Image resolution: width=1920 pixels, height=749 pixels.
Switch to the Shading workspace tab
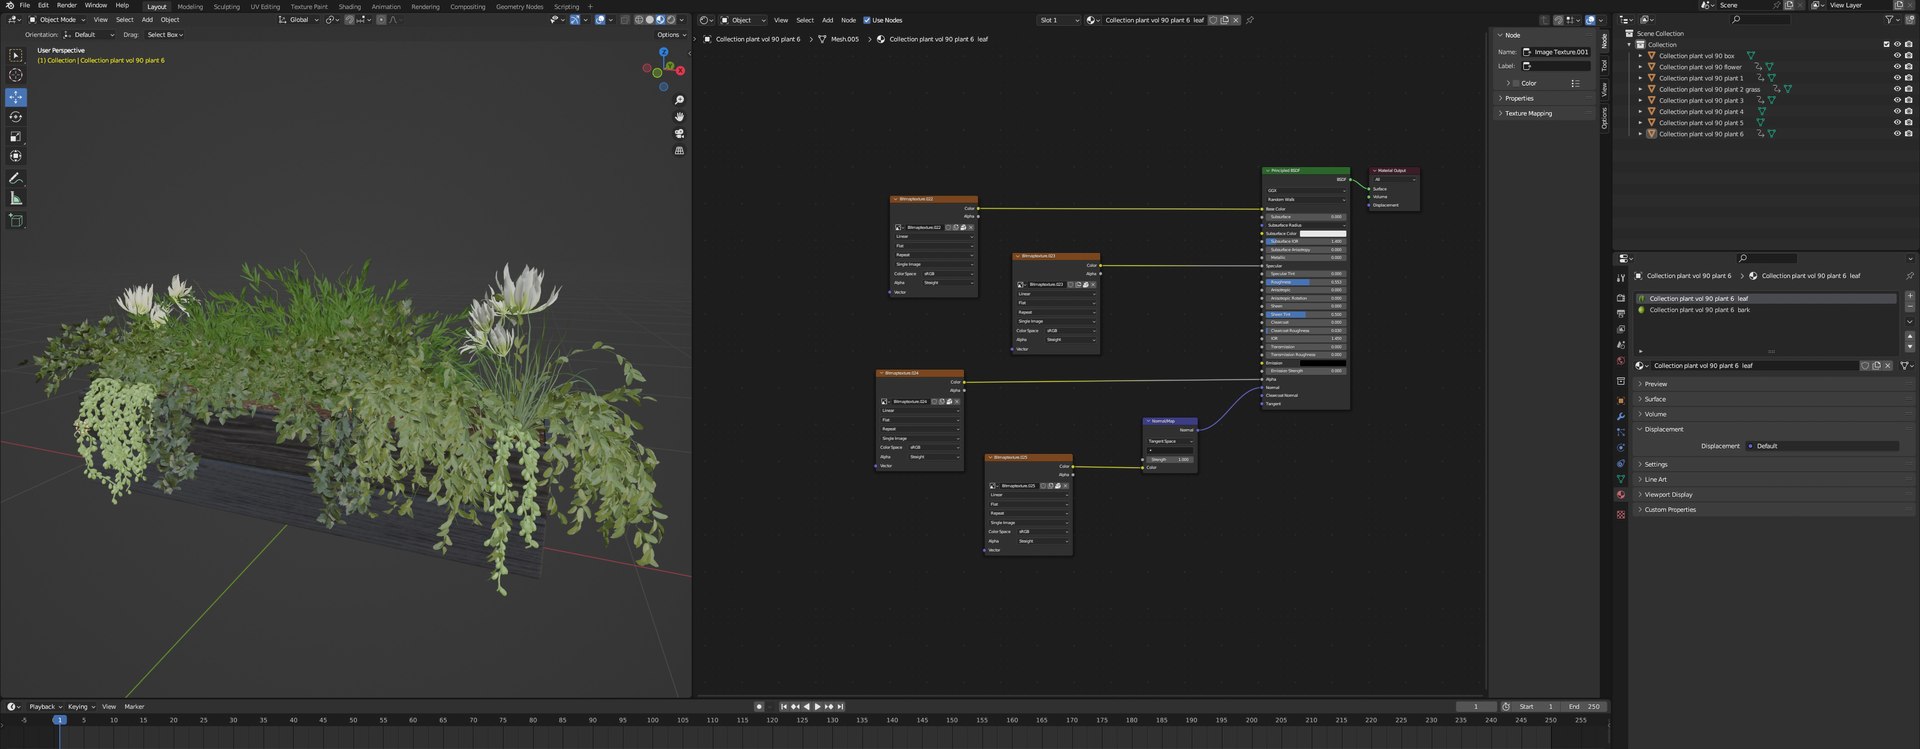[x=350, y=6]
